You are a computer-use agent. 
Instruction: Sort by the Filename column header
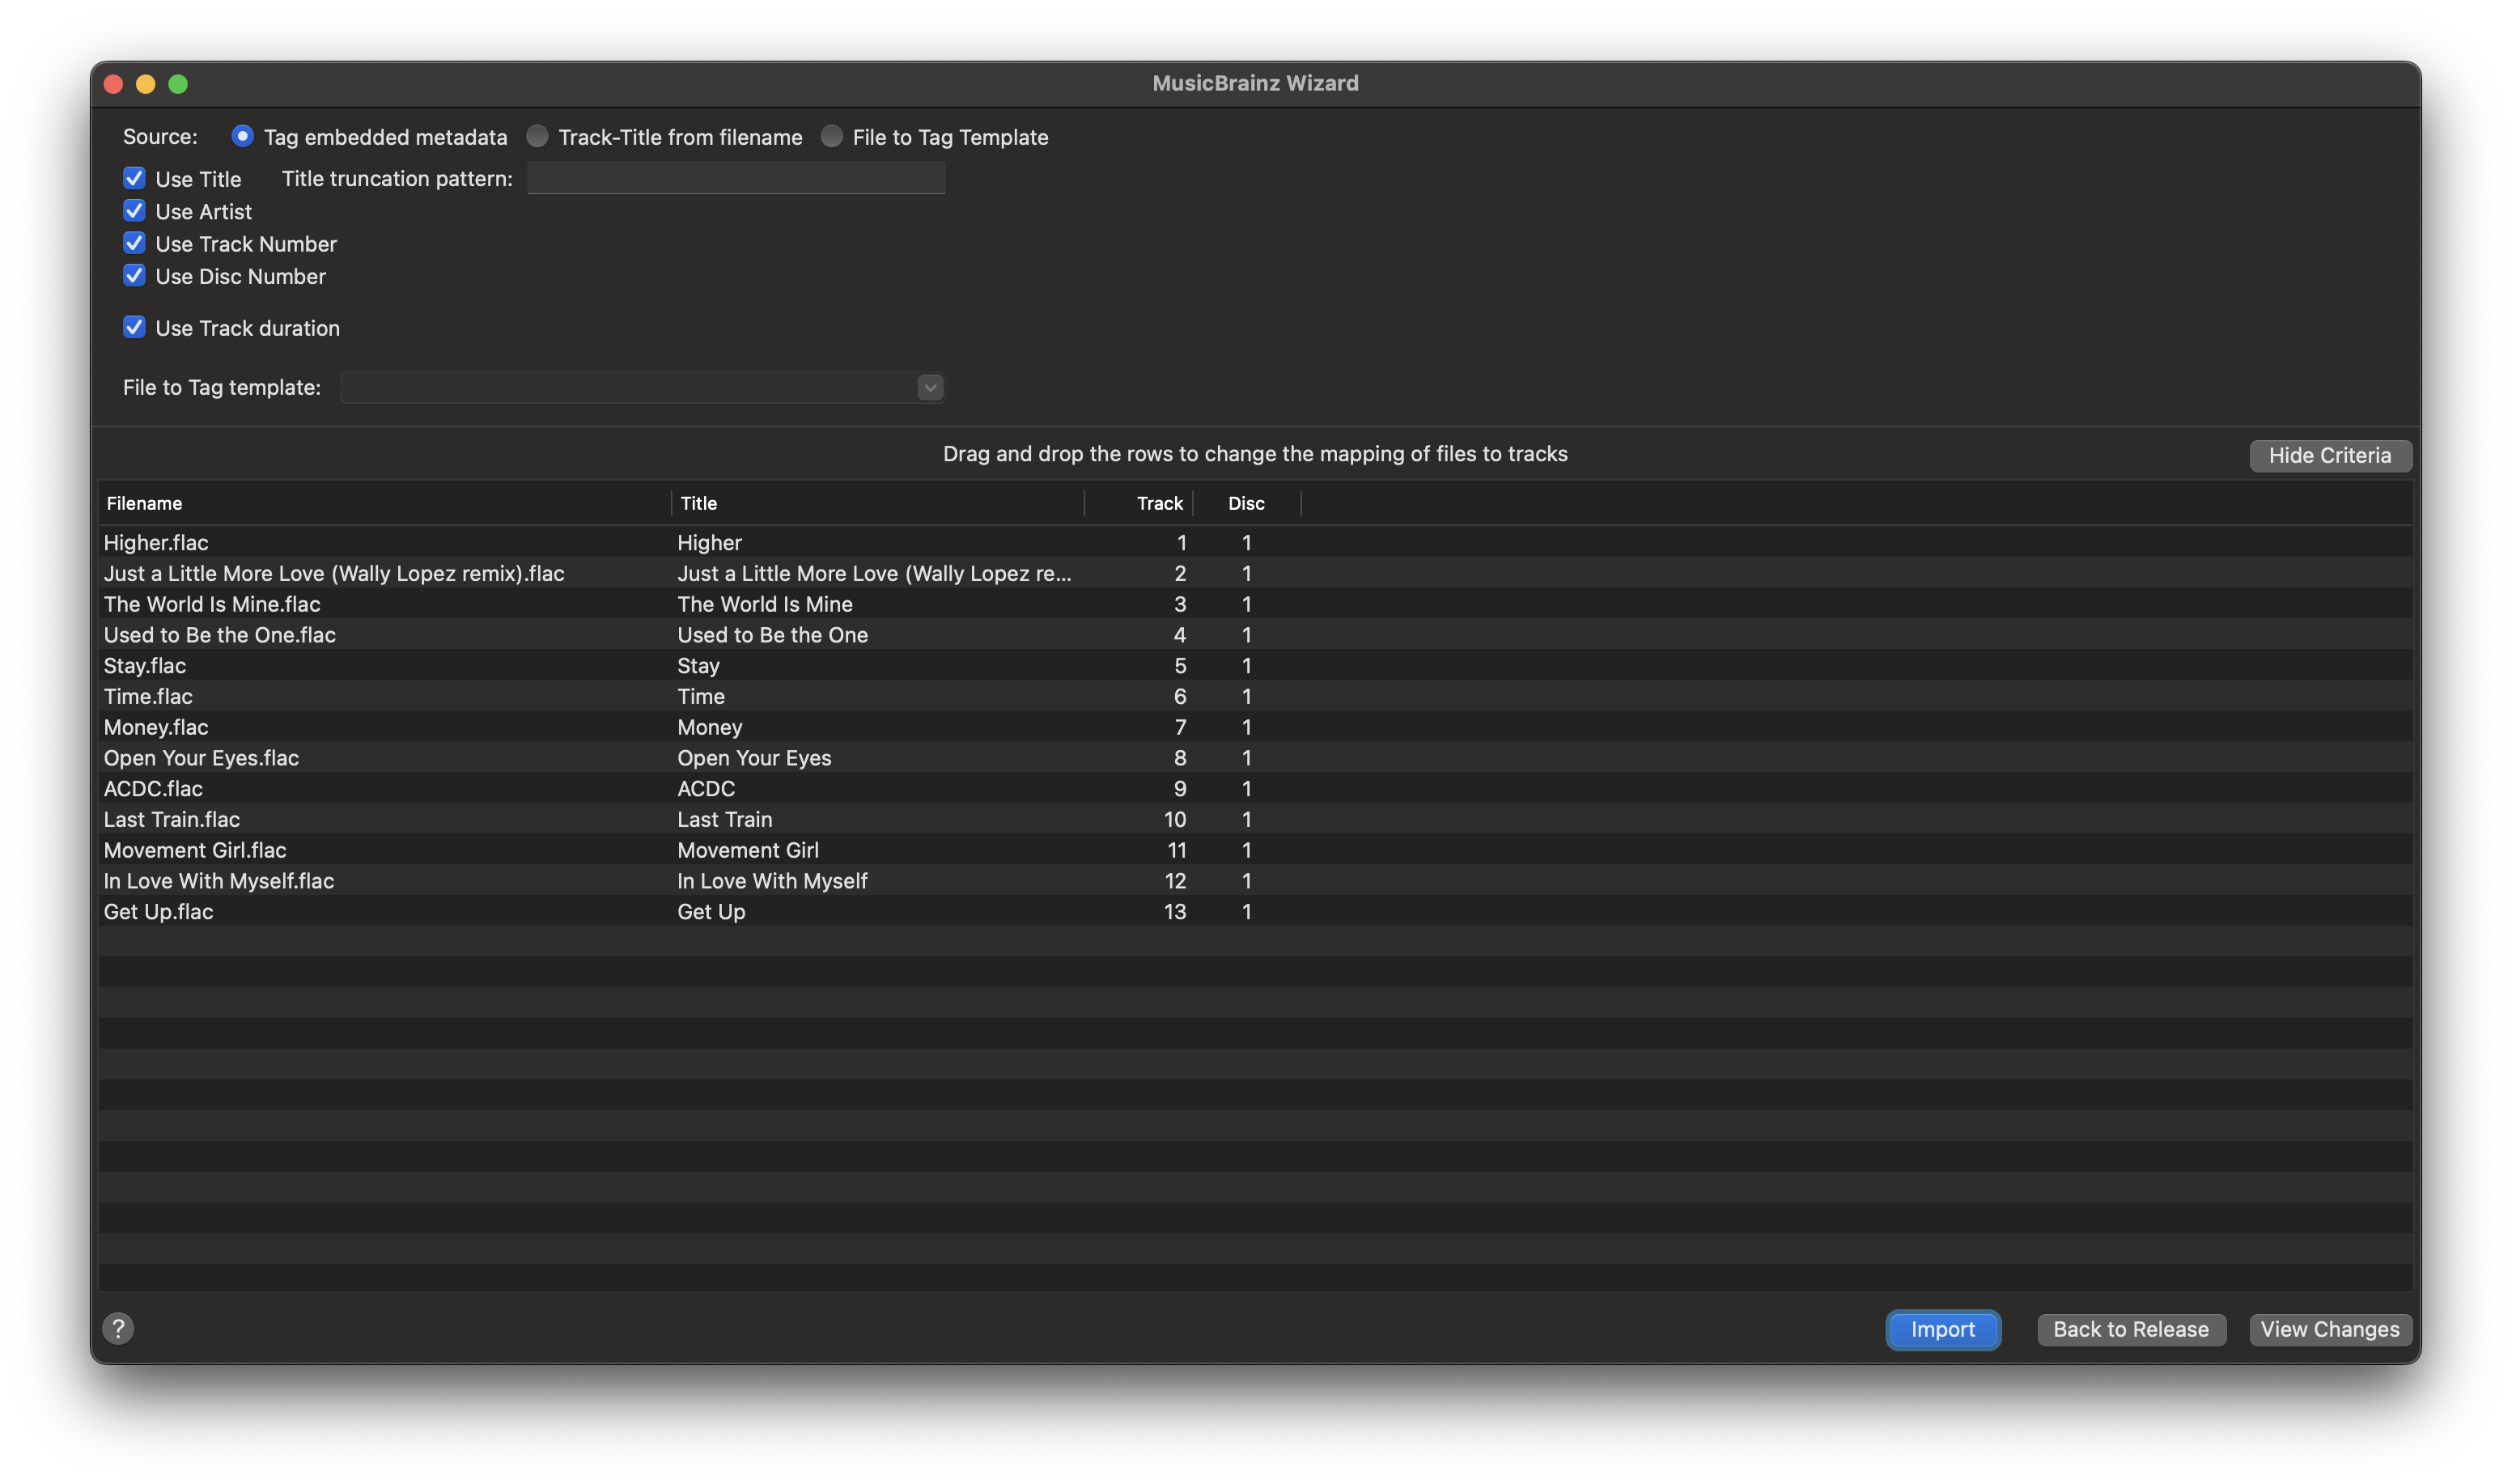(385, 503)
